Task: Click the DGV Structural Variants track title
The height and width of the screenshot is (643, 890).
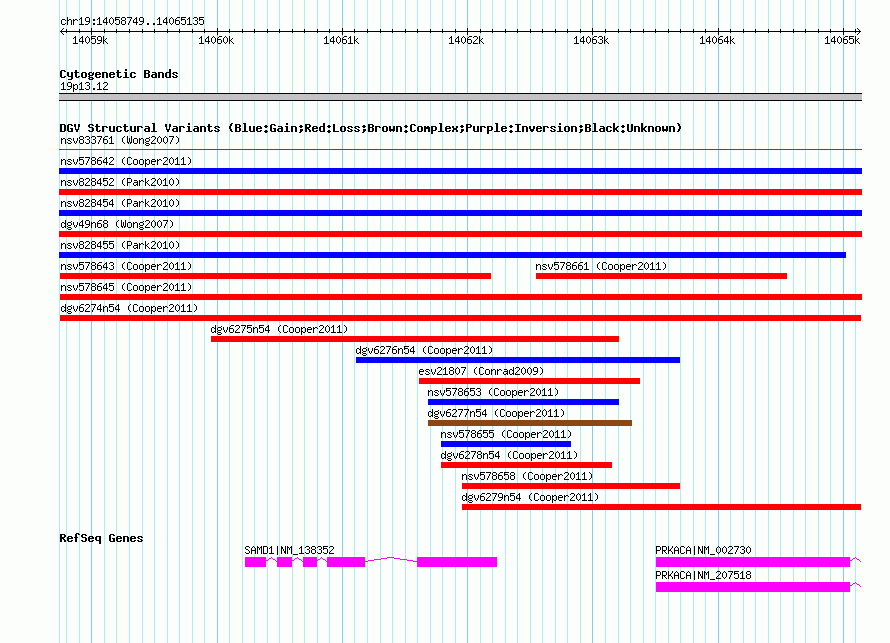Action: (370, 128)
